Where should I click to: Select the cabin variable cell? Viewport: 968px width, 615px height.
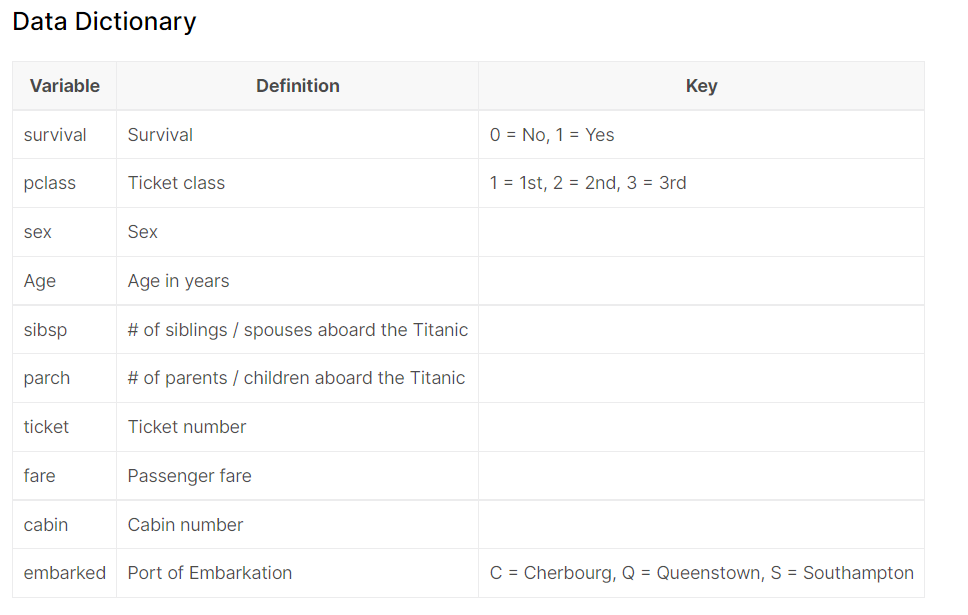point(46,525)
